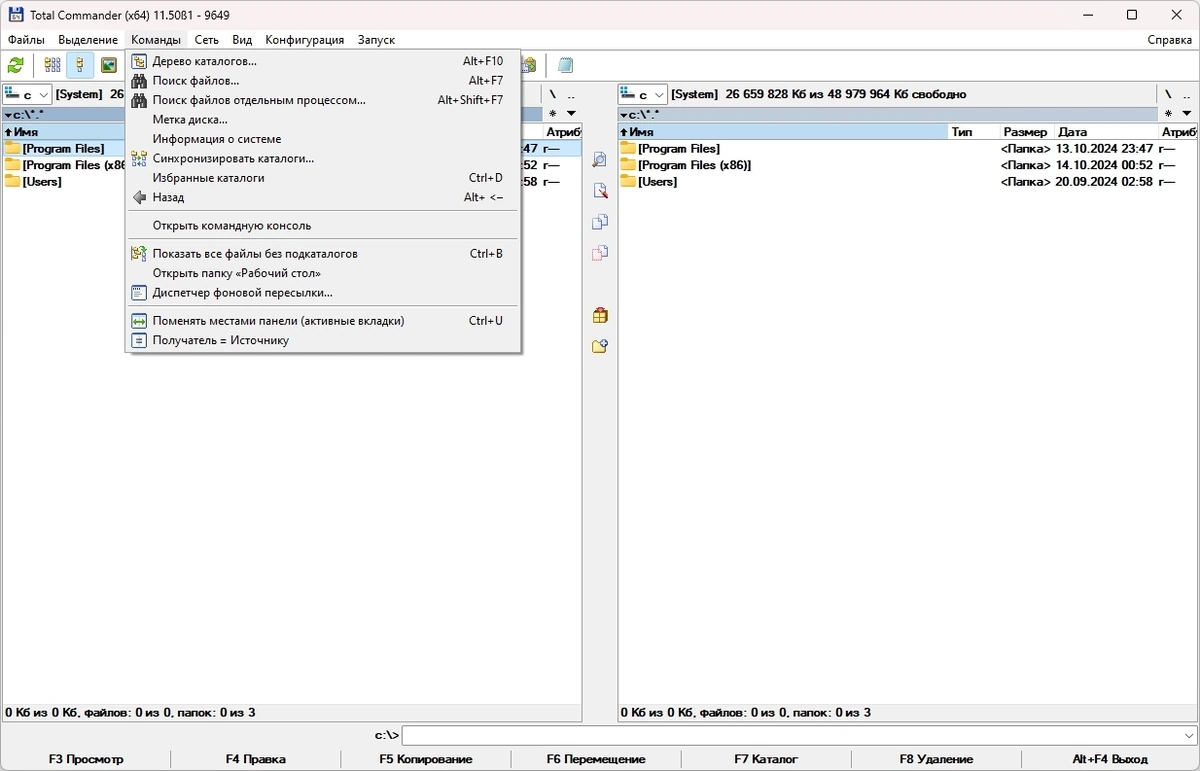Screen dimensions: 1200x771
Task: Select [Users] folder in right panel
Action: (657, 181)
